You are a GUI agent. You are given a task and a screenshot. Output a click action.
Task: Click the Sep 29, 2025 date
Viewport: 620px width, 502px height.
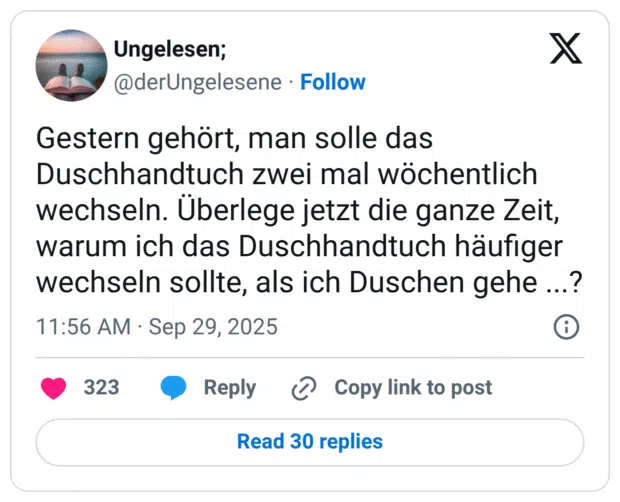[x=213, y=327]
